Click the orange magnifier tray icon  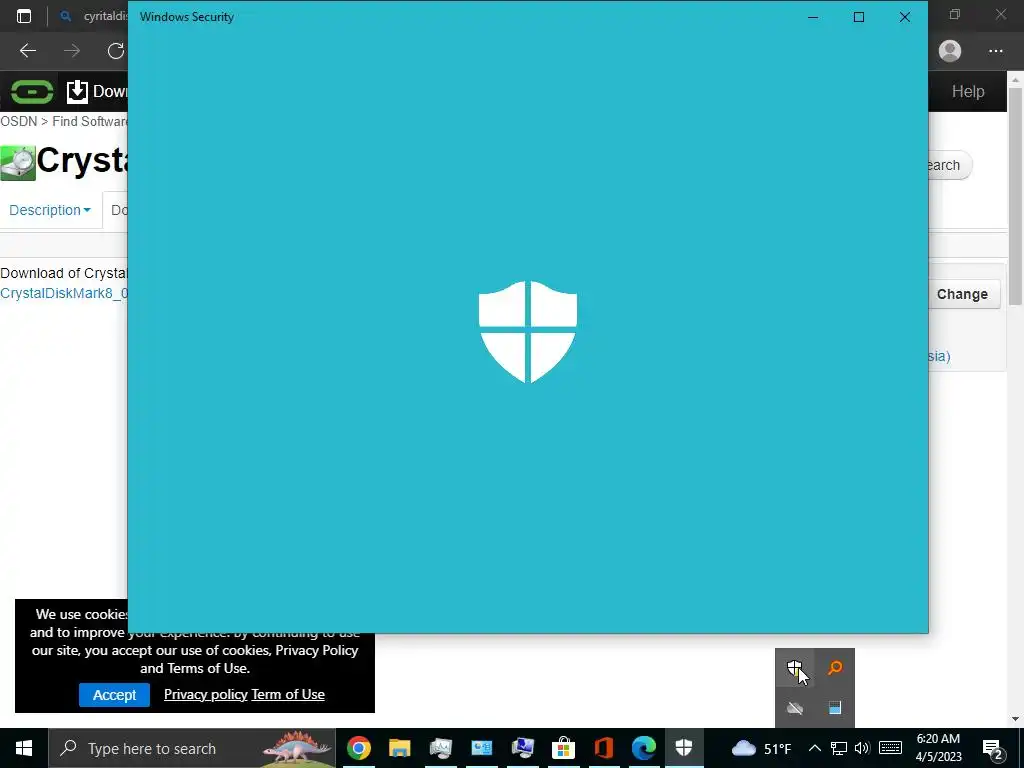coord(835,667)
